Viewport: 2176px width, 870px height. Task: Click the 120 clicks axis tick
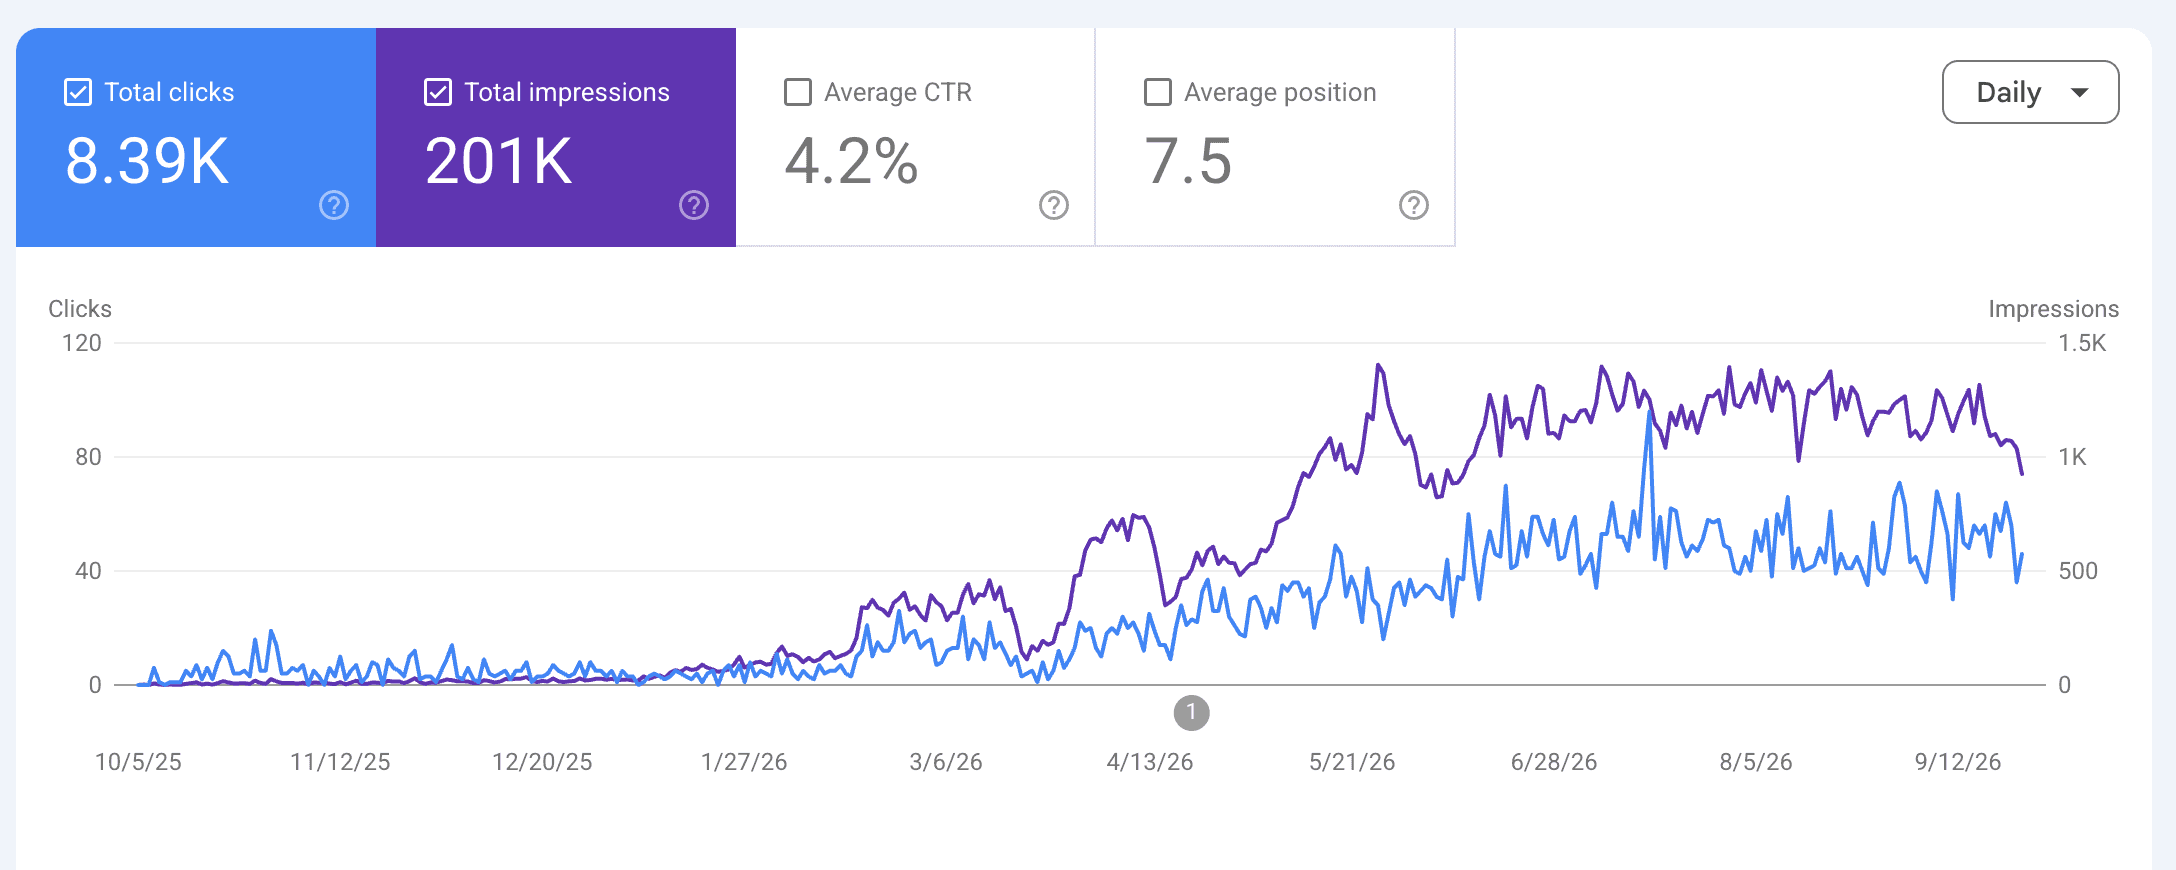point(82,343)
